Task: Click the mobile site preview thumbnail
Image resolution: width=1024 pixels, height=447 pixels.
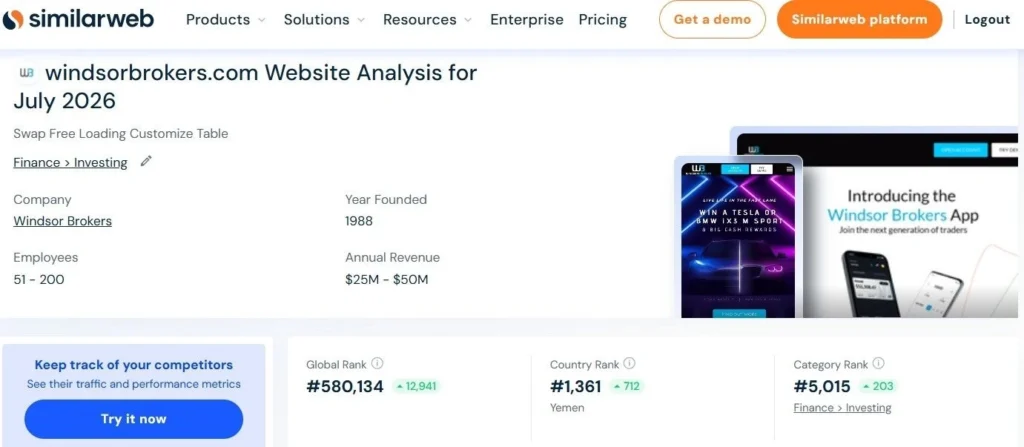Action: coord(738,237)
